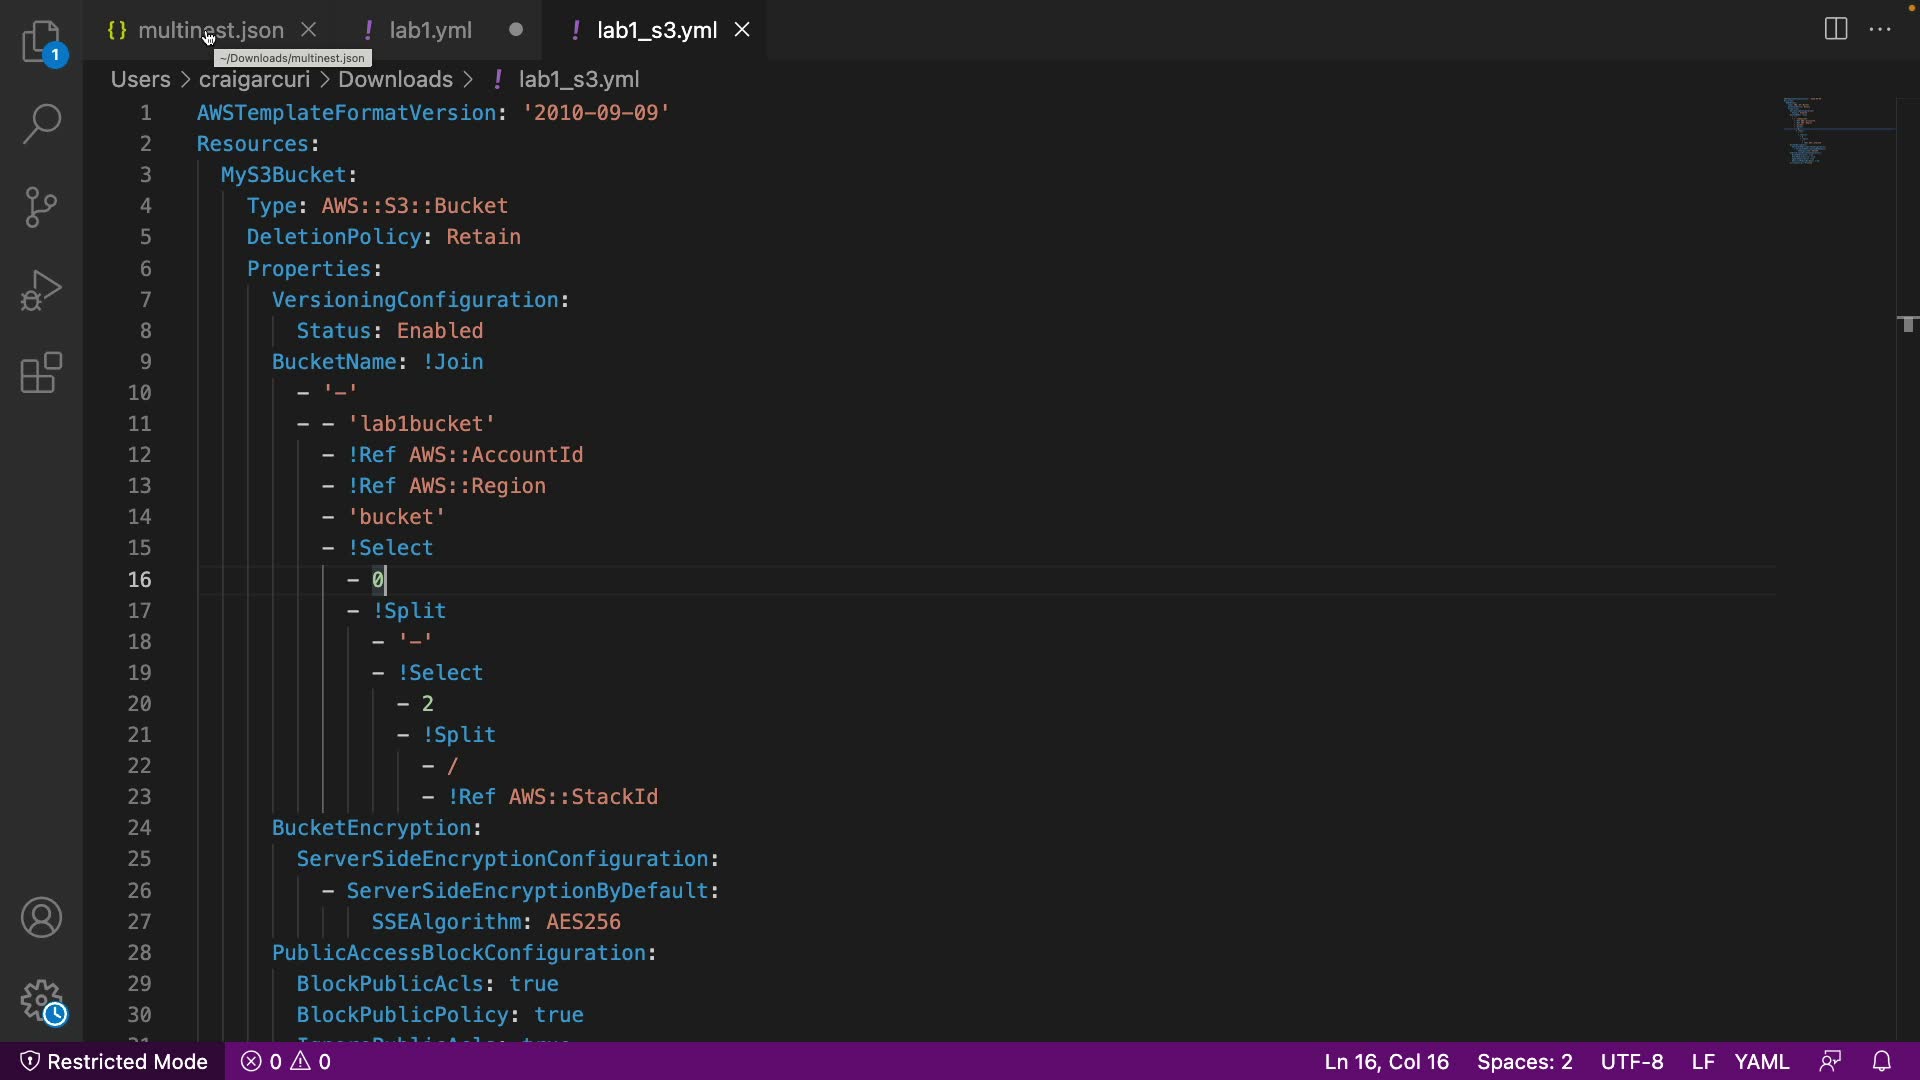The width and height of the screenshot is (1920, 1080).
Task: Click the Downloads breadcrumb segment
Action: [x=395, y=79]
